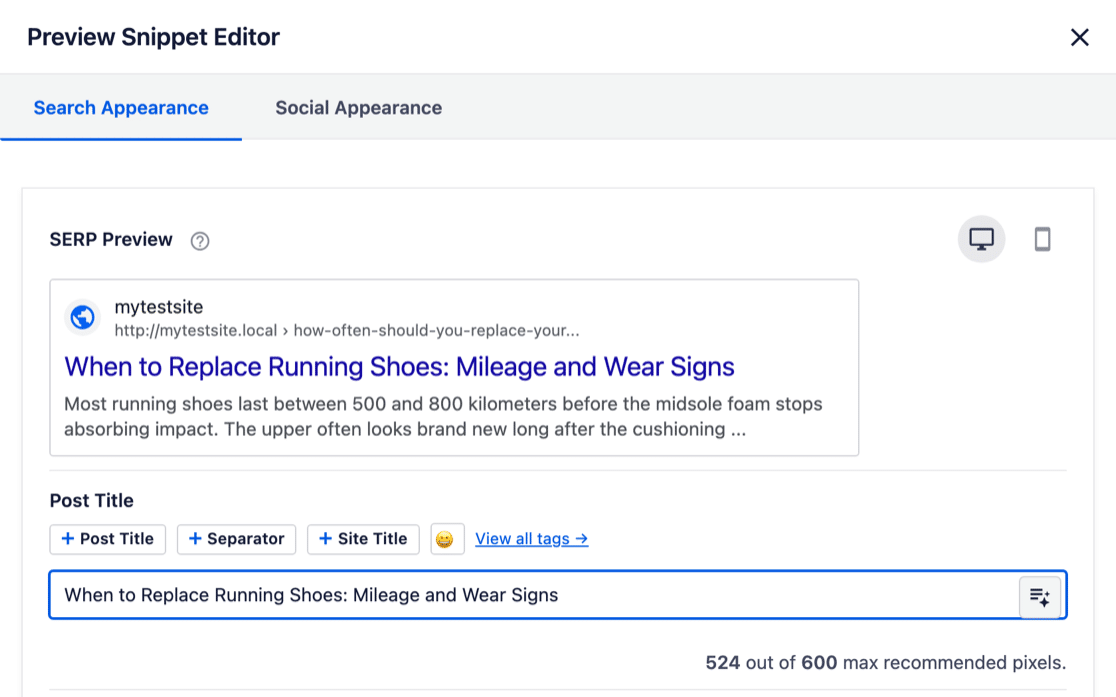Open the Social Appearance tab
This screenshot has width=1116, height=697.
click(359, 108)
